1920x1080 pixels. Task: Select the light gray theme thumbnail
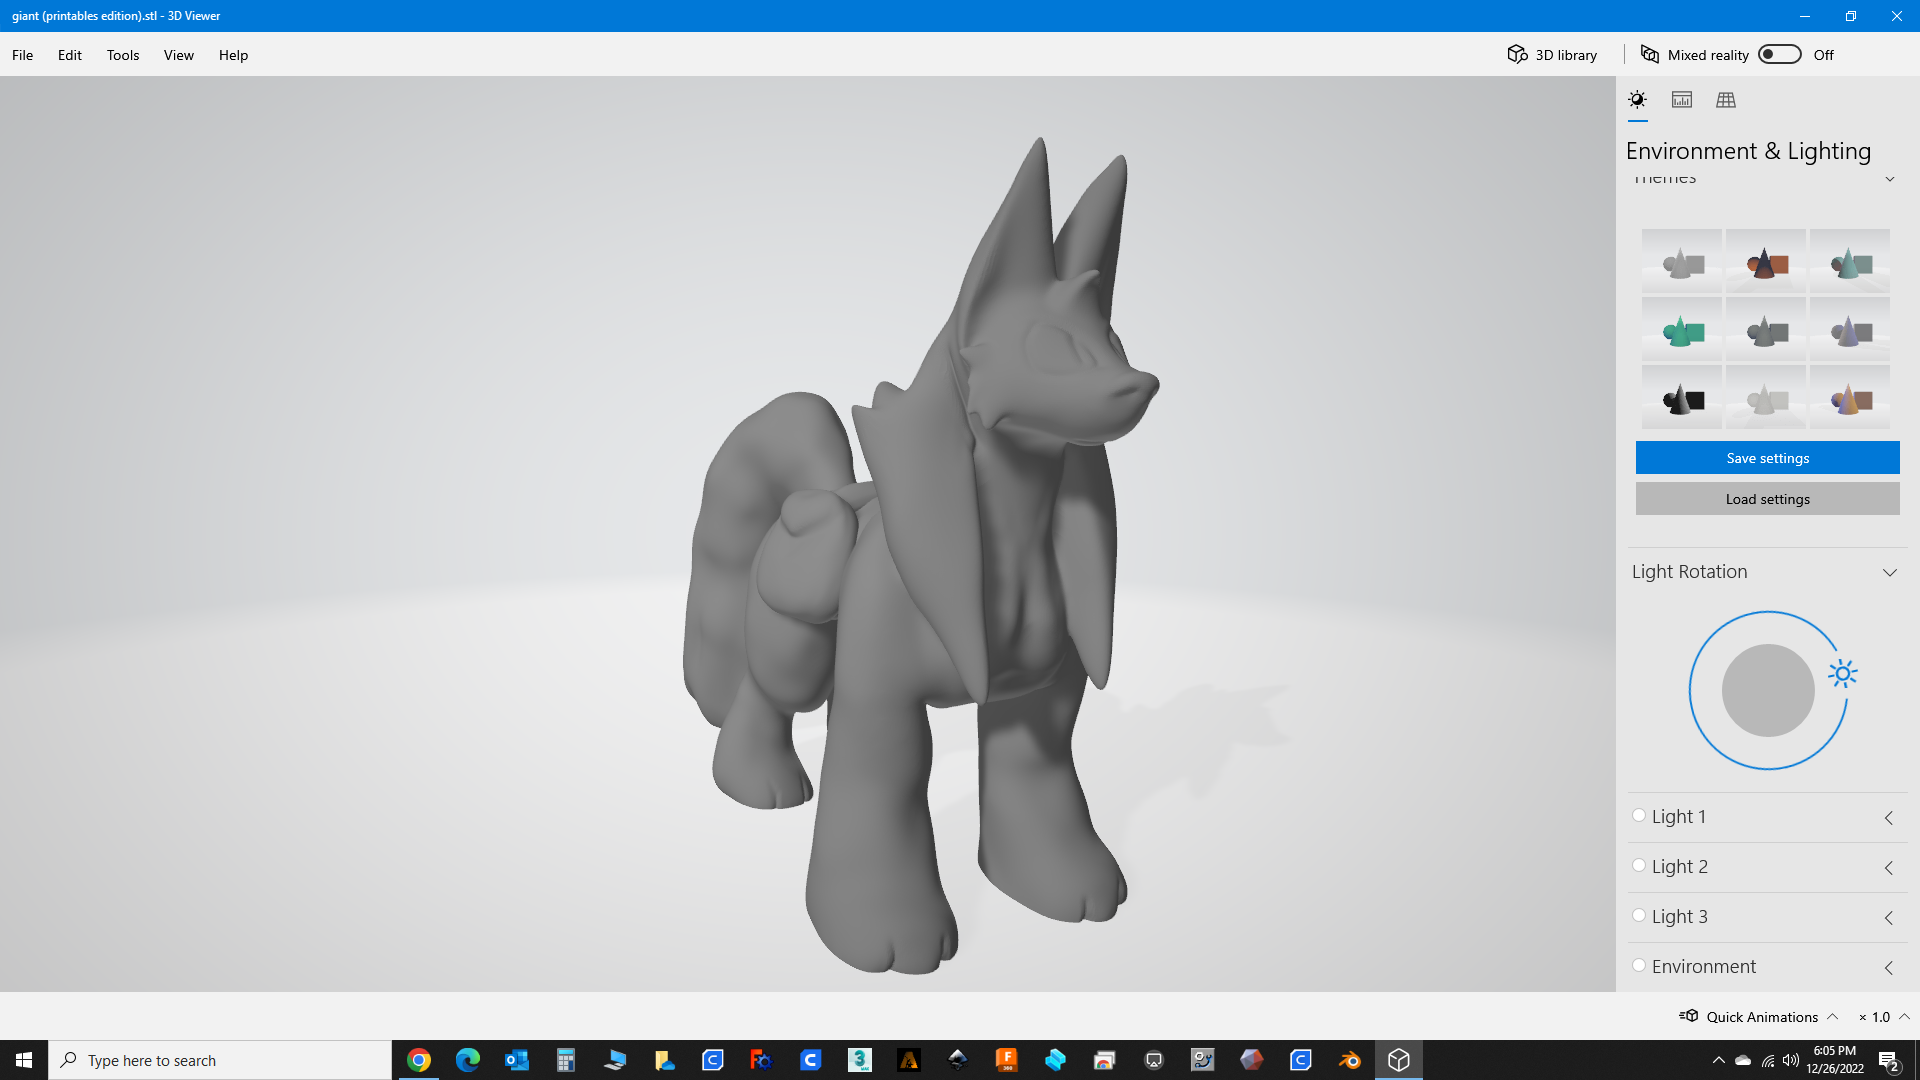(1682, 261)
